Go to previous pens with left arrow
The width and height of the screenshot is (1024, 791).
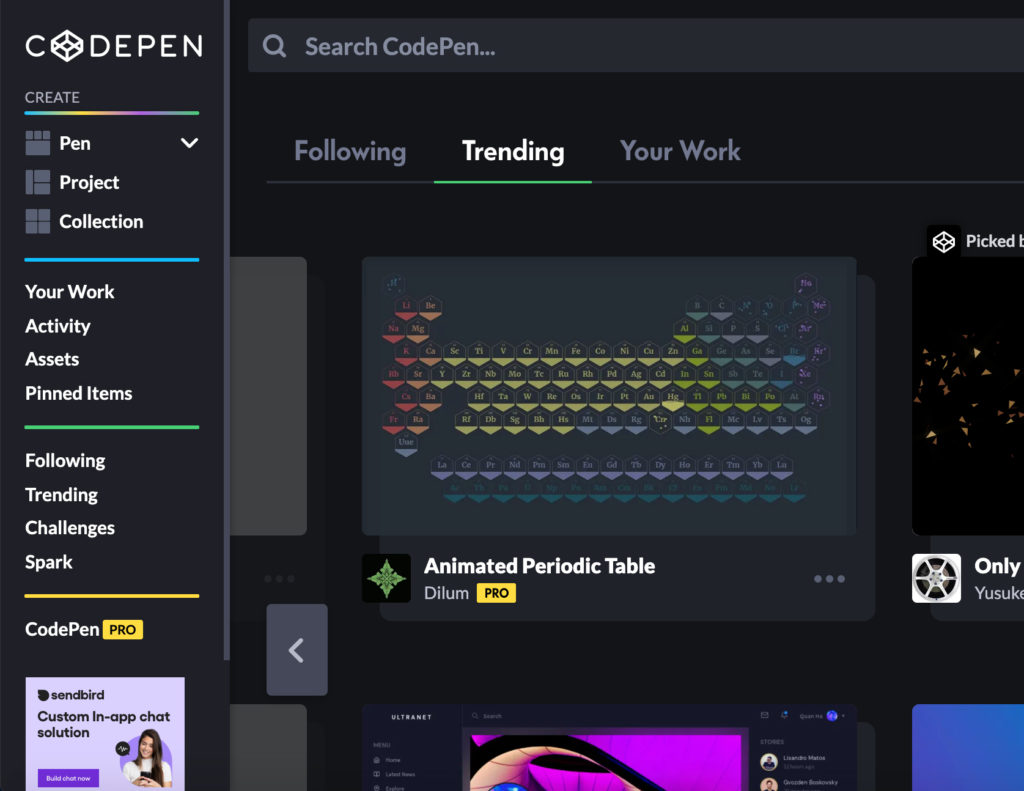coord(297,650)
